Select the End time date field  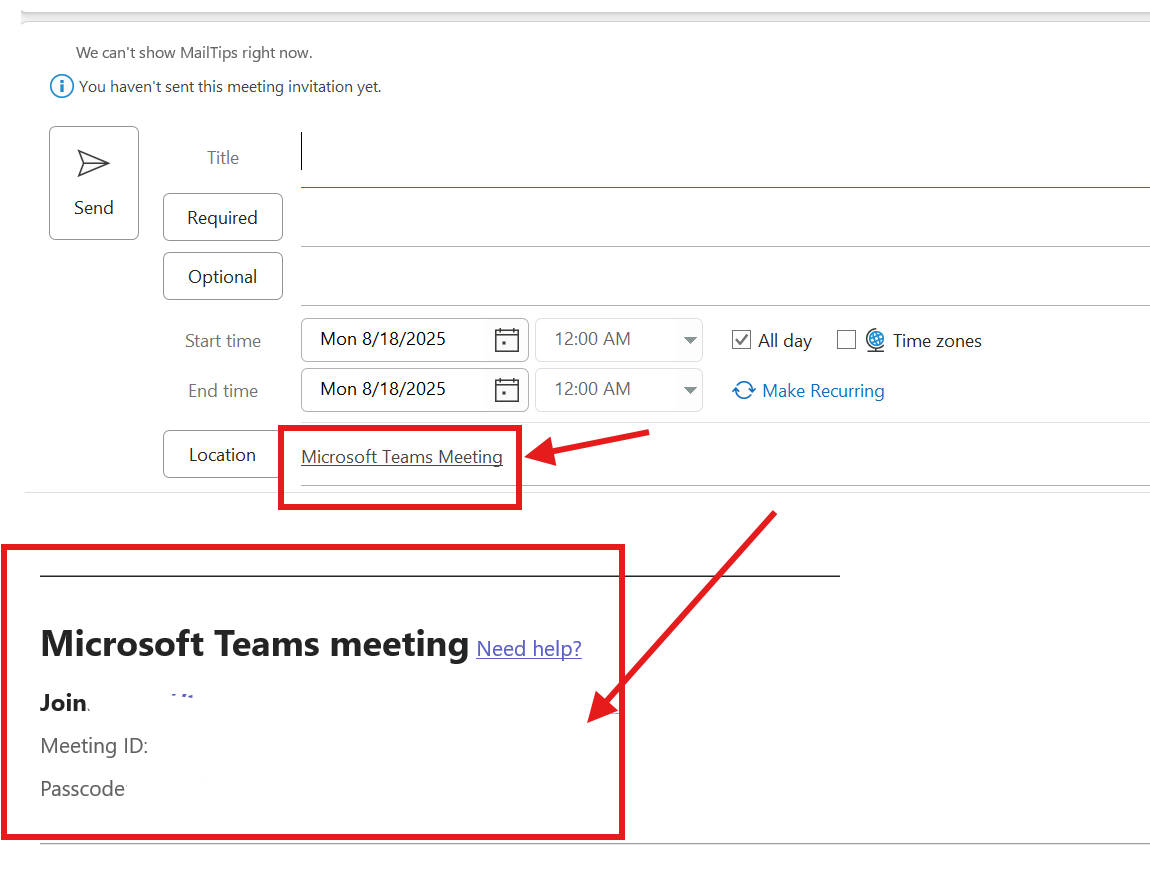[414, 389]
